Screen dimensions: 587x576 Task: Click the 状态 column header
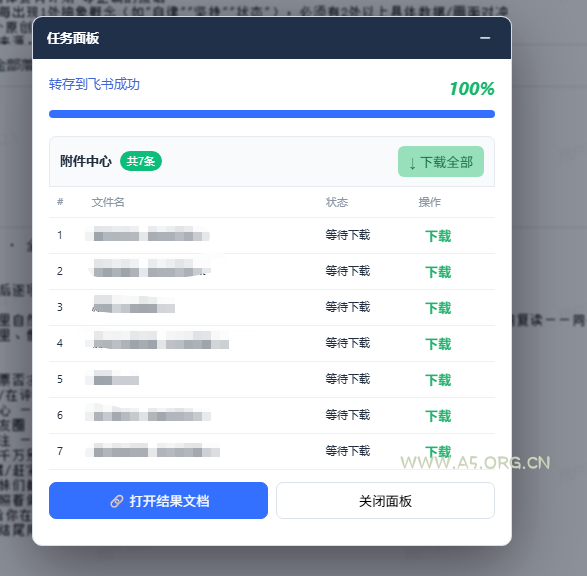click(337, 202)
